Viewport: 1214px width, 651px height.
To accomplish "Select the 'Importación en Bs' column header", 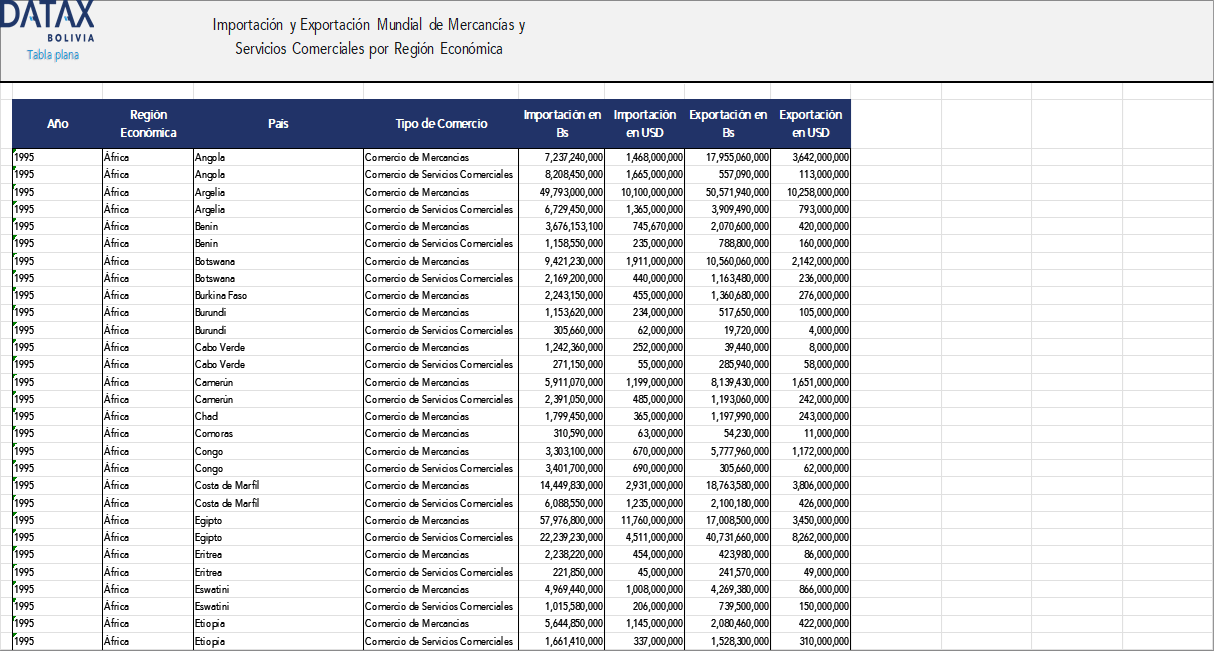I will 562,123.
